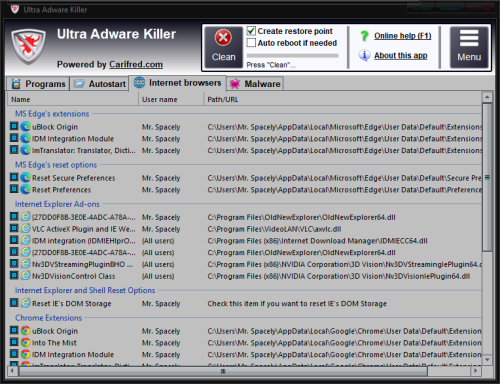Open About this app link
The height and width of the screenshot is (384, 500).
pyautogui.click(x=400, y=55)
